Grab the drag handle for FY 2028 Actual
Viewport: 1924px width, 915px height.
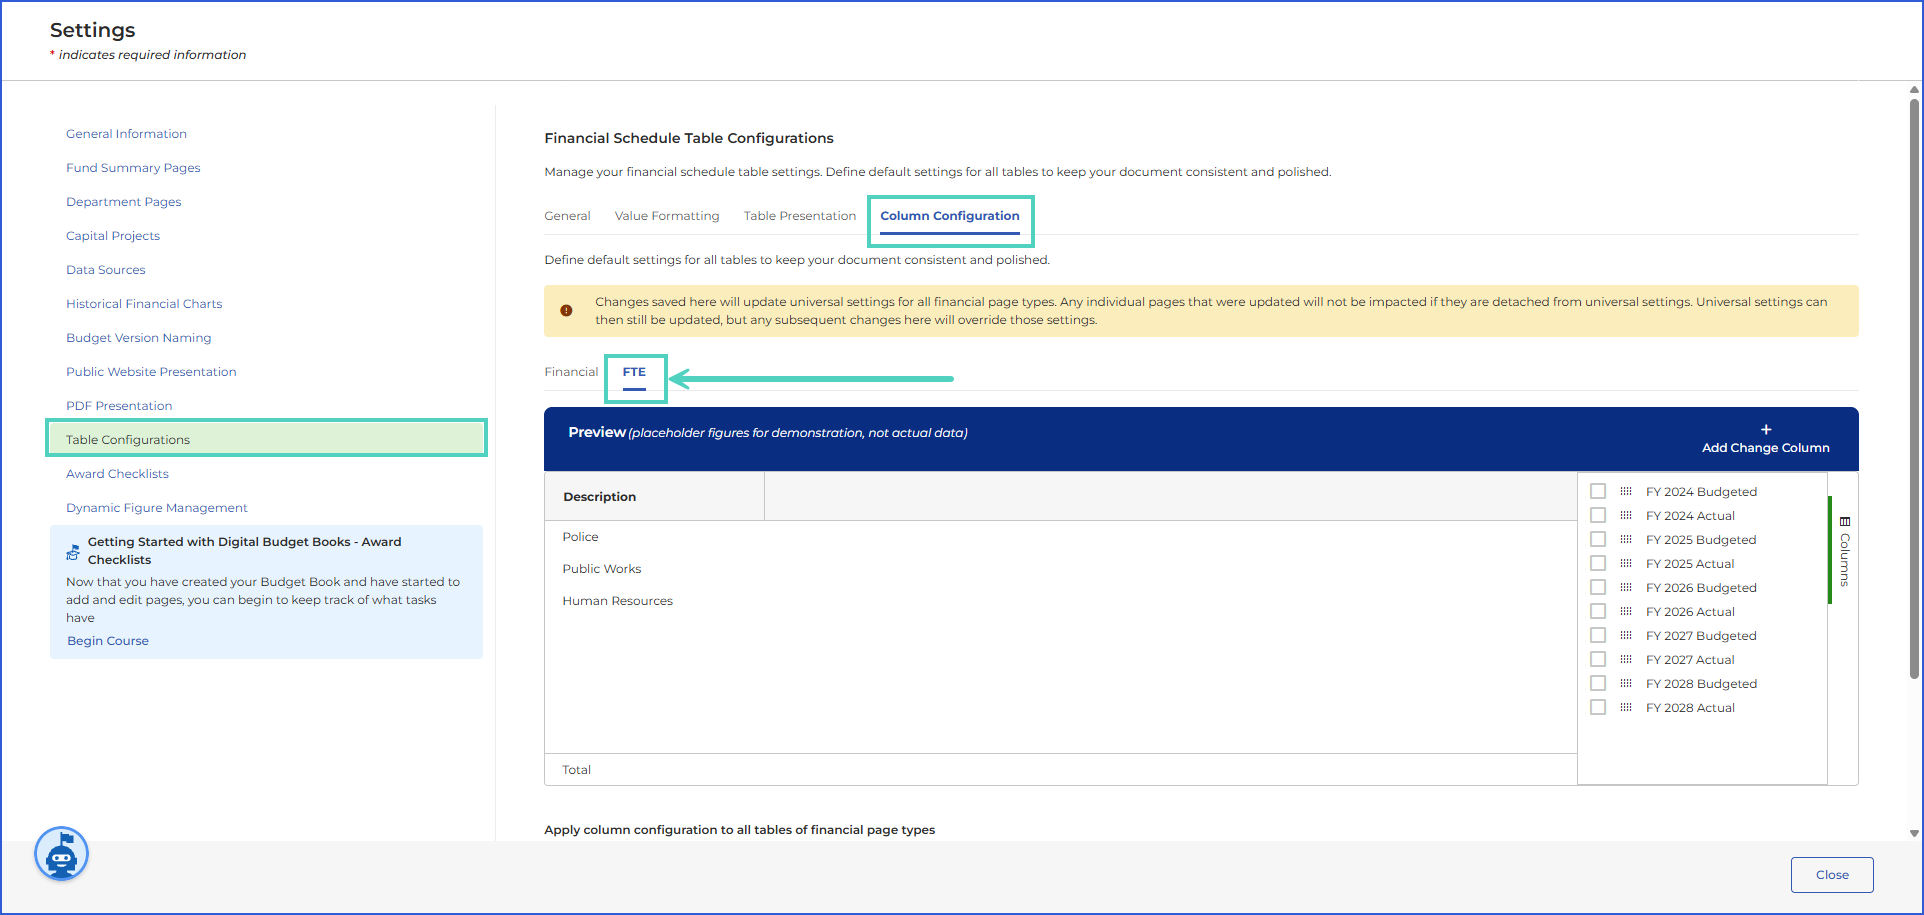click(1626, 707)
